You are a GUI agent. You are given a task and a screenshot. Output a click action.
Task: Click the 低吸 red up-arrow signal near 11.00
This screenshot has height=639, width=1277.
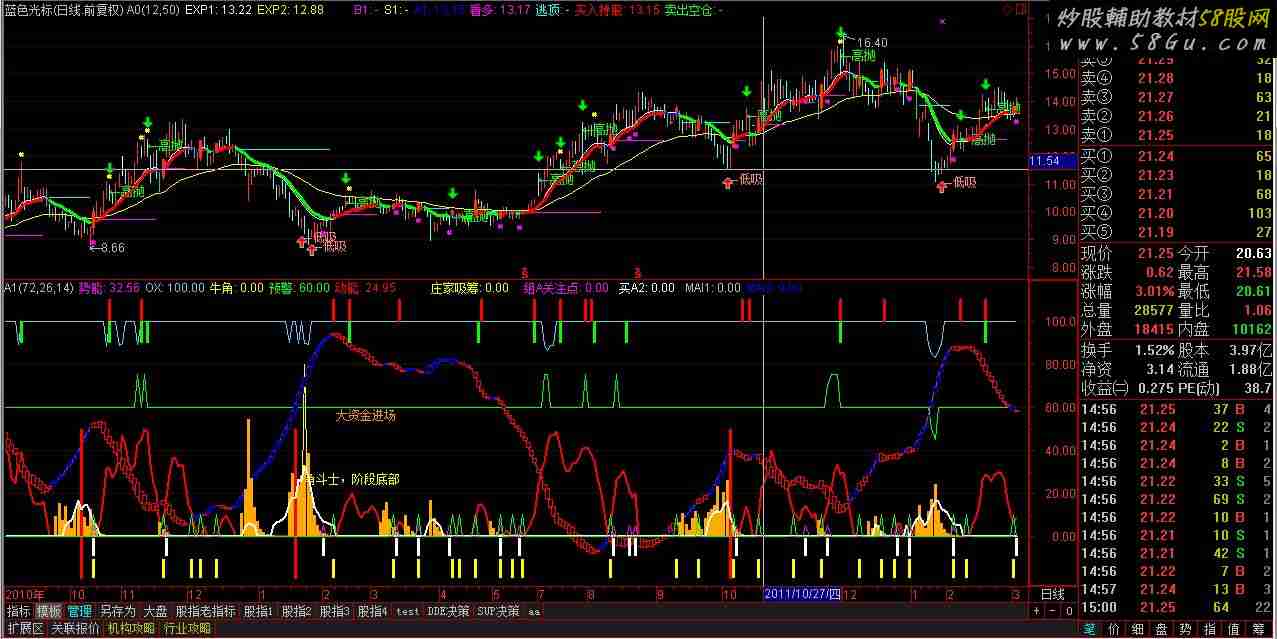click(941, 186)
